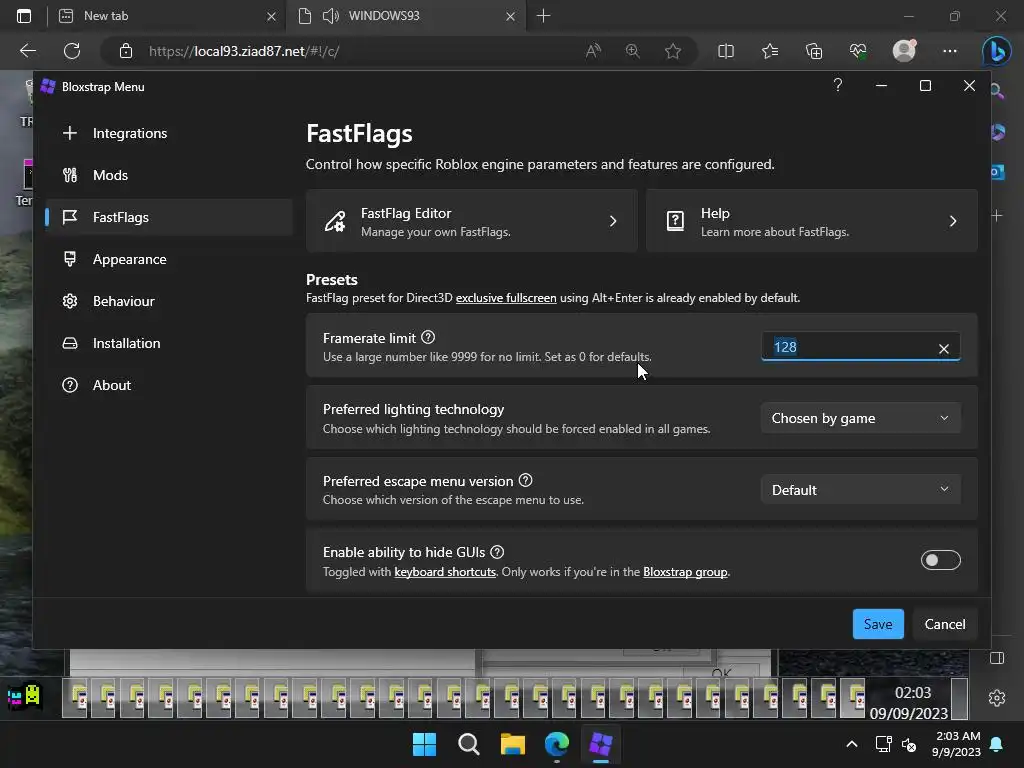Open the keyboard shortcuts link
The image size is (1024, 768).
click(445, 572)
